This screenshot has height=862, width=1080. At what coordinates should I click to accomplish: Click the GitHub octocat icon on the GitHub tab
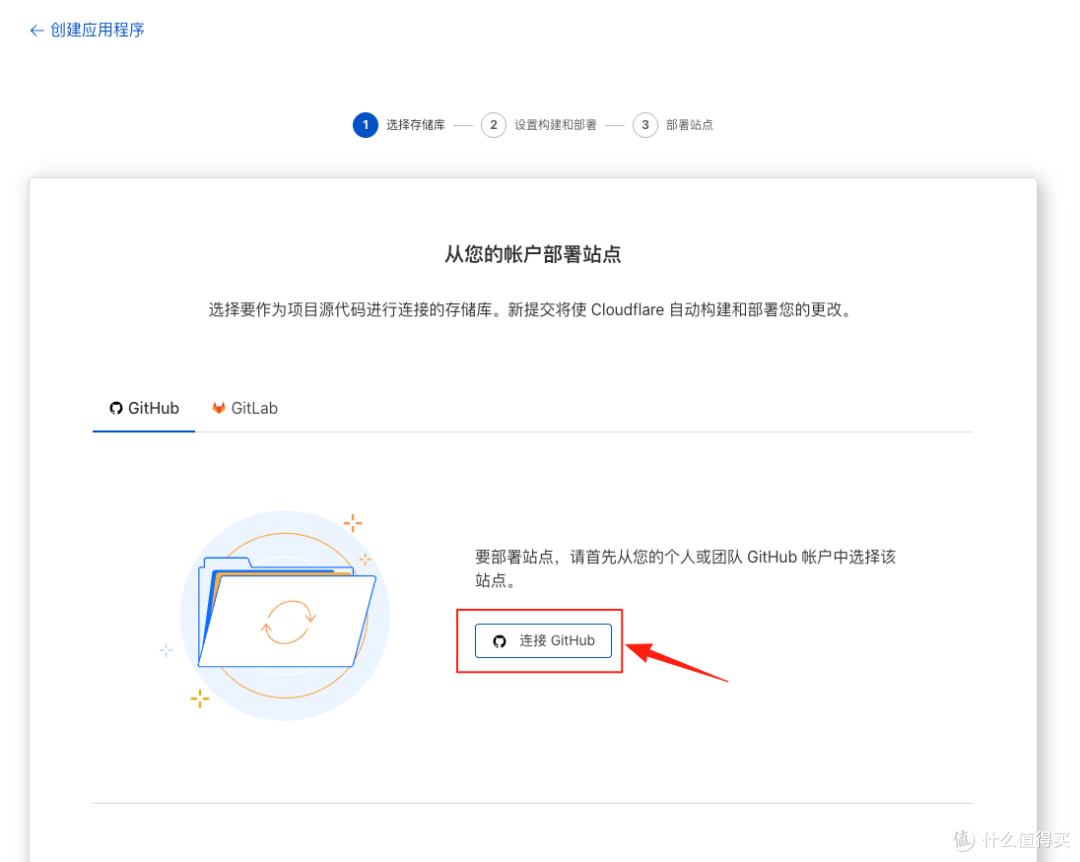(x=115, y=407)
